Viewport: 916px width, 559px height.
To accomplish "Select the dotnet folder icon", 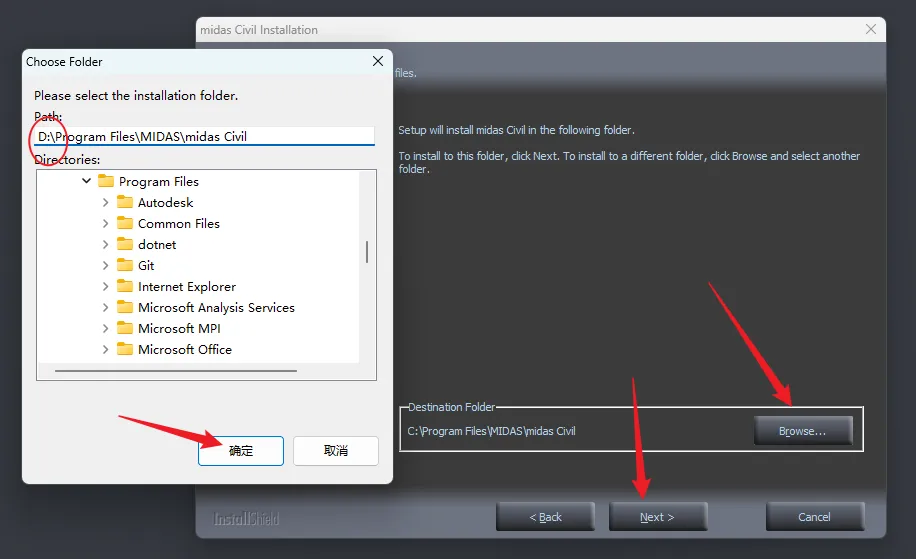I will coord(125,244).
